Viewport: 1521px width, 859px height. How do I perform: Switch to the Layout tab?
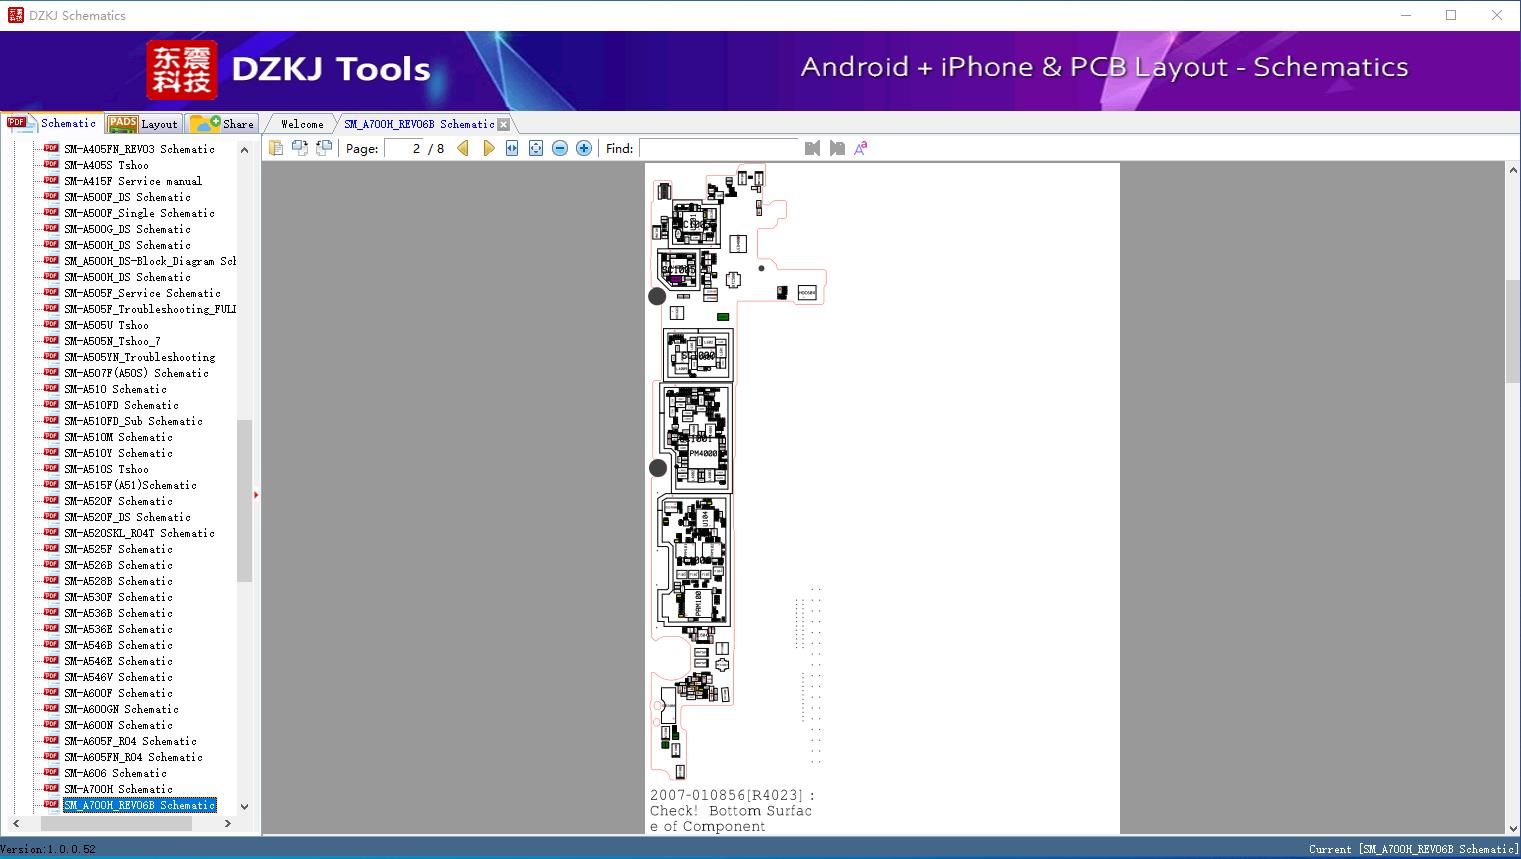(144, 124)
